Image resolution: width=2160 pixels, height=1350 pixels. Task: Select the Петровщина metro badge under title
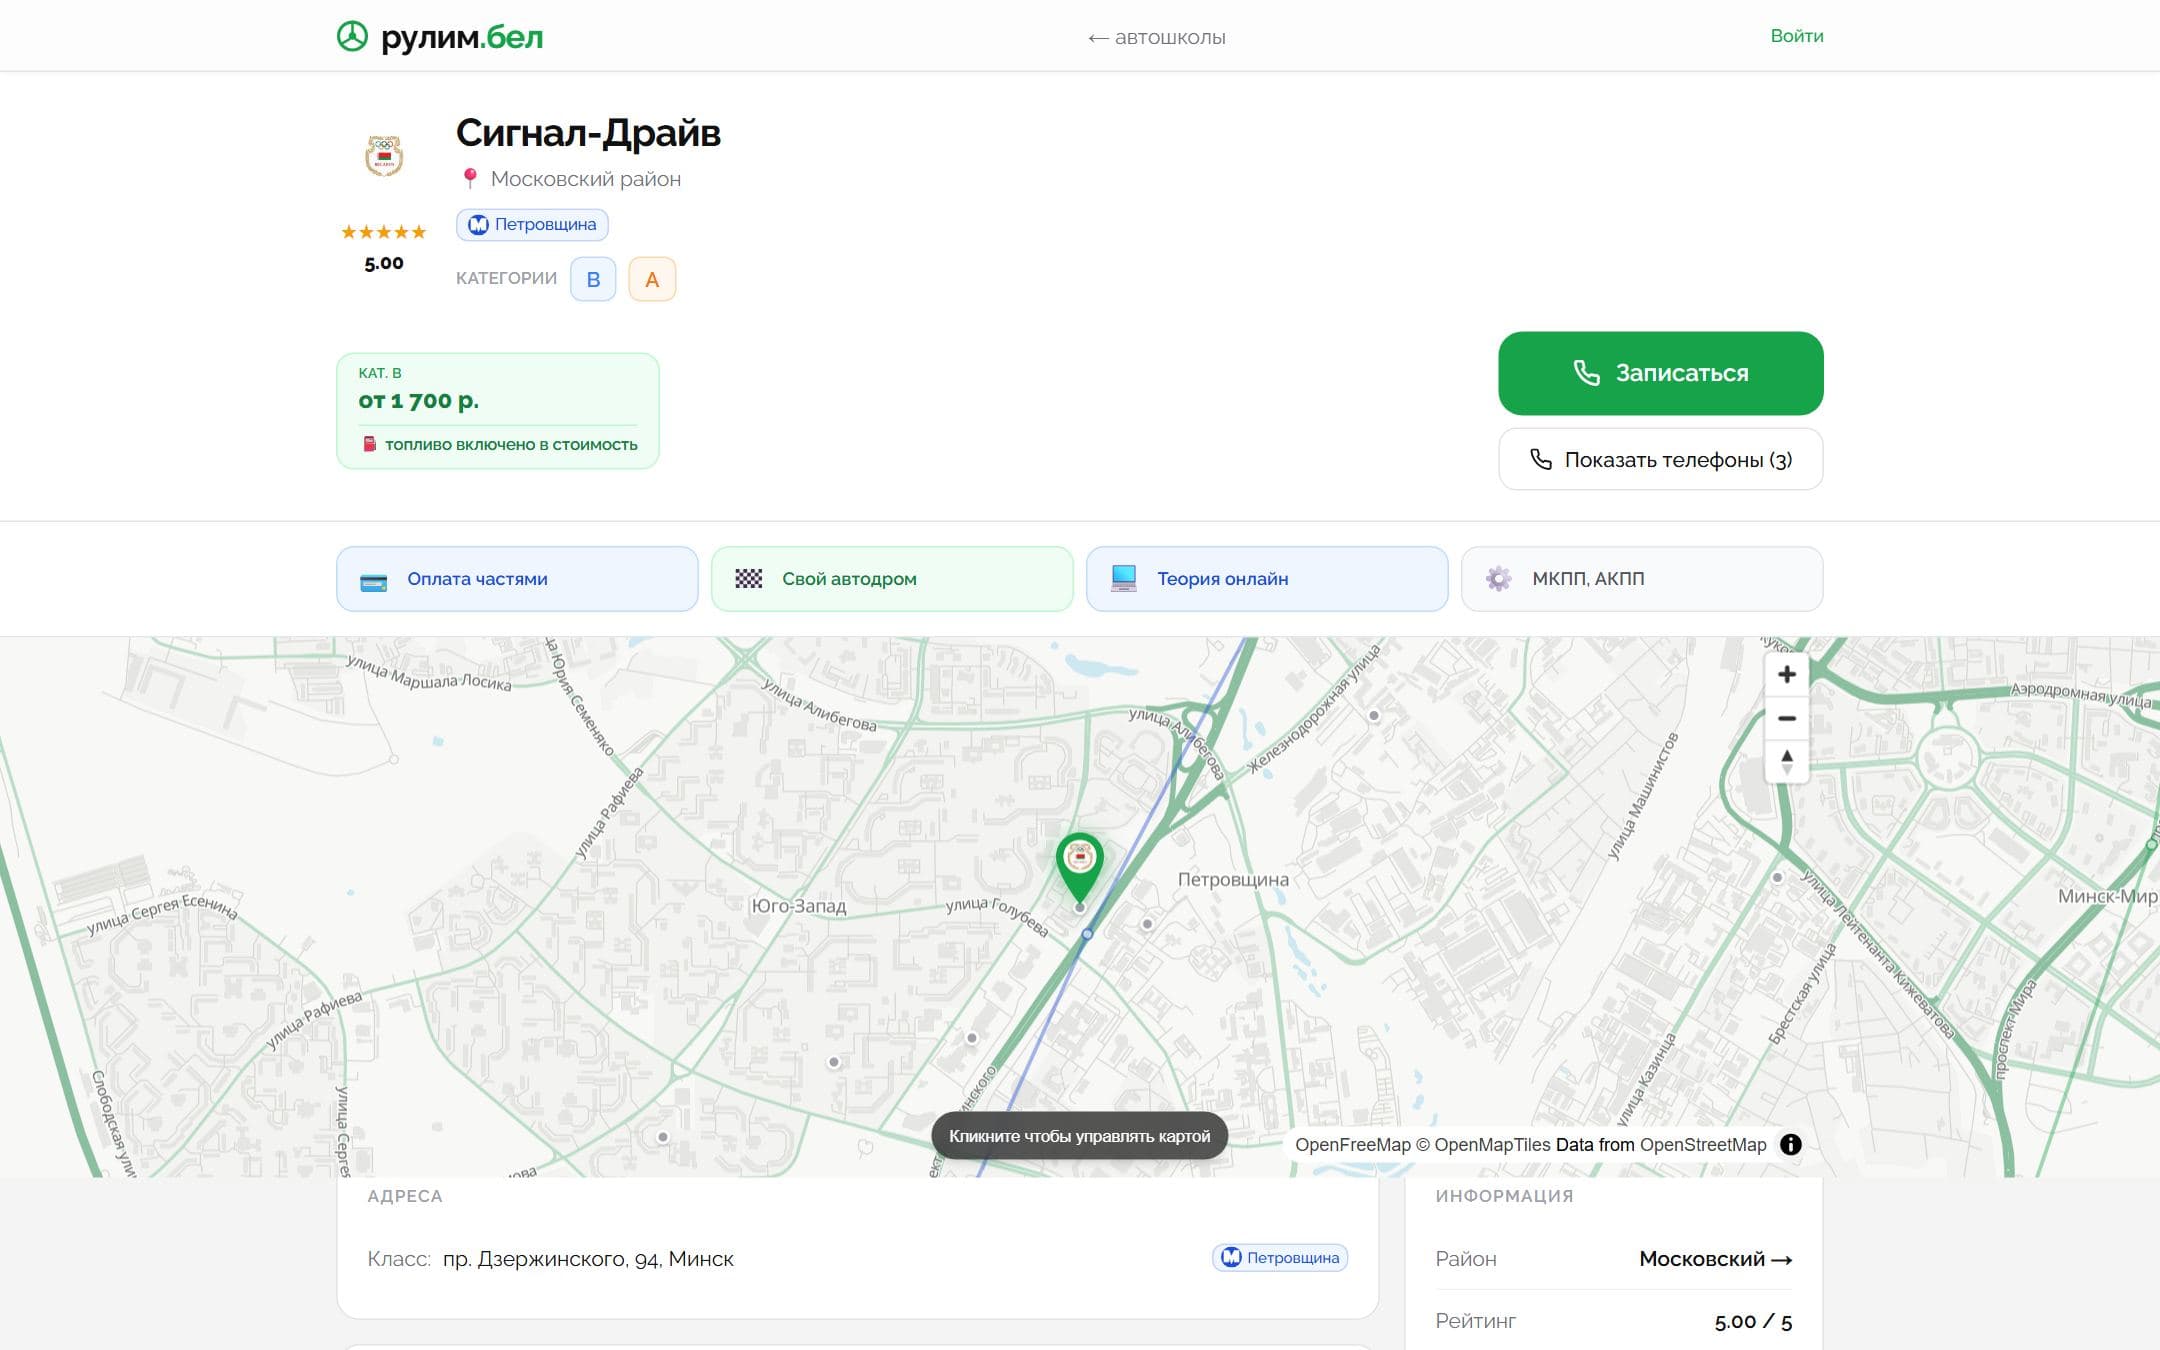point(532,225)
